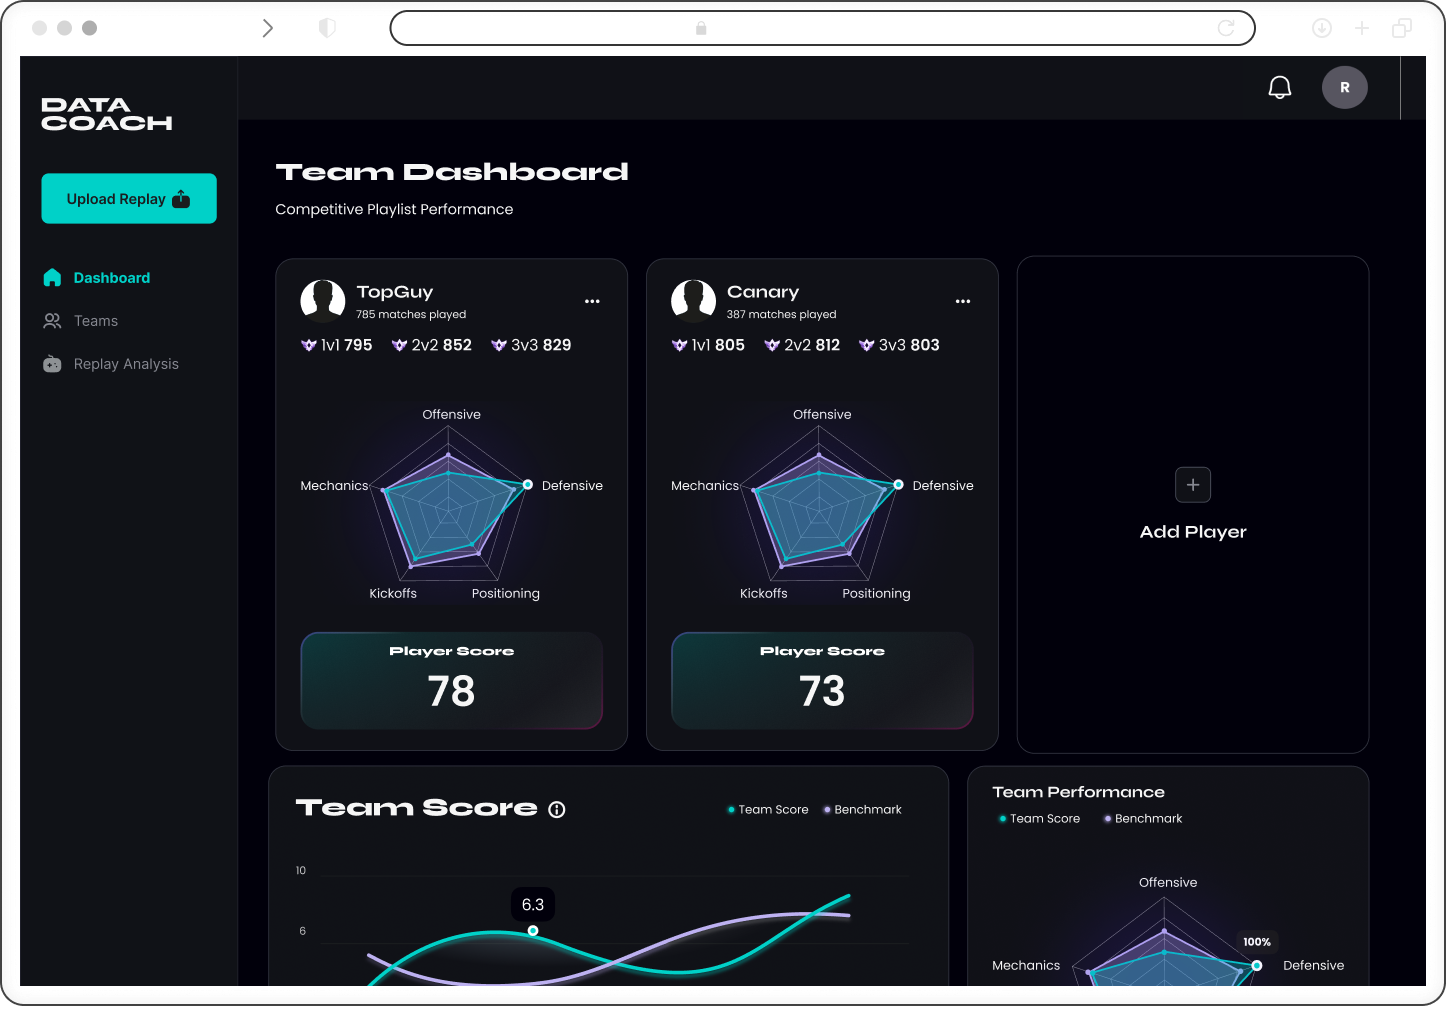Click the 6.3 data point marker
Screen dimensions: 1446x1025
tap(533, 929)
